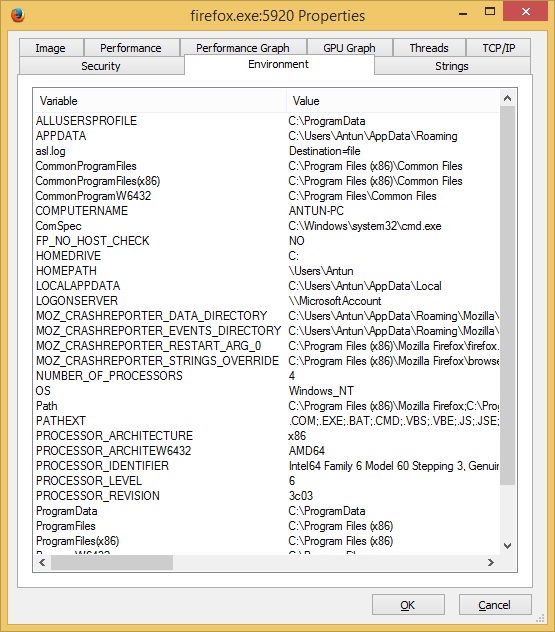Click the vertical scrollbar thumb

[507, 296]
